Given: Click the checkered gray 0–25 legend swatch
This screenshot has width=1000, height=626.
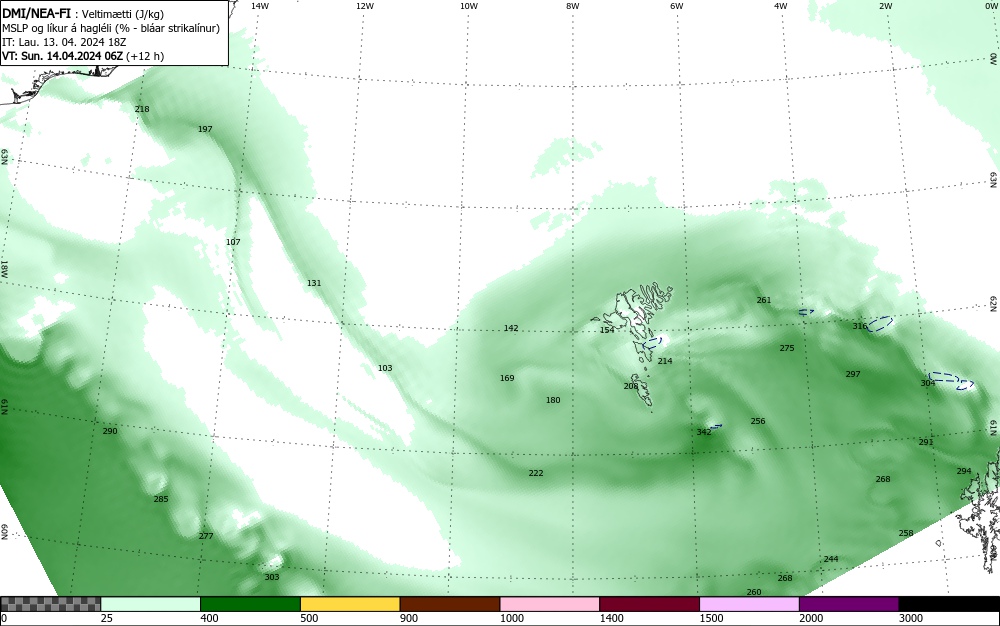Looking at the screenshot, I should coord(50,604).
